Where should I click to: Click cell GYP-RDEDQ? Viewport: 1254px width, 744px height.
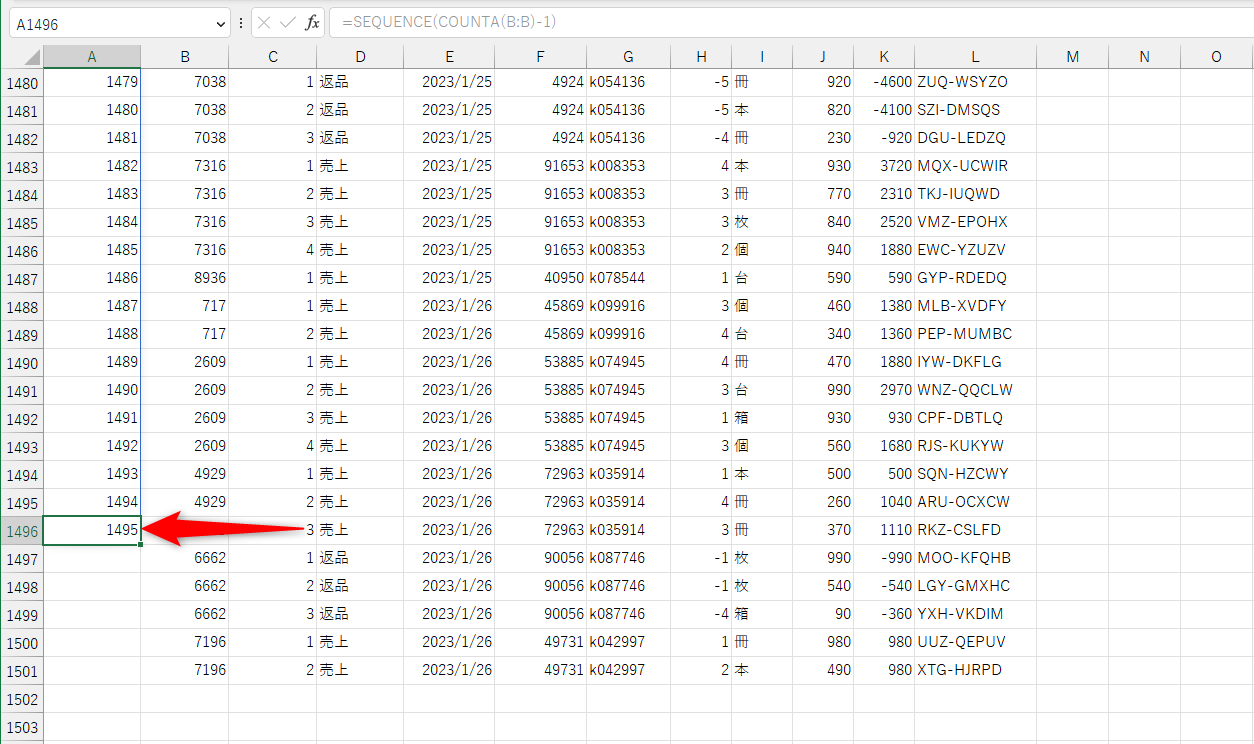tap(976, 278)
